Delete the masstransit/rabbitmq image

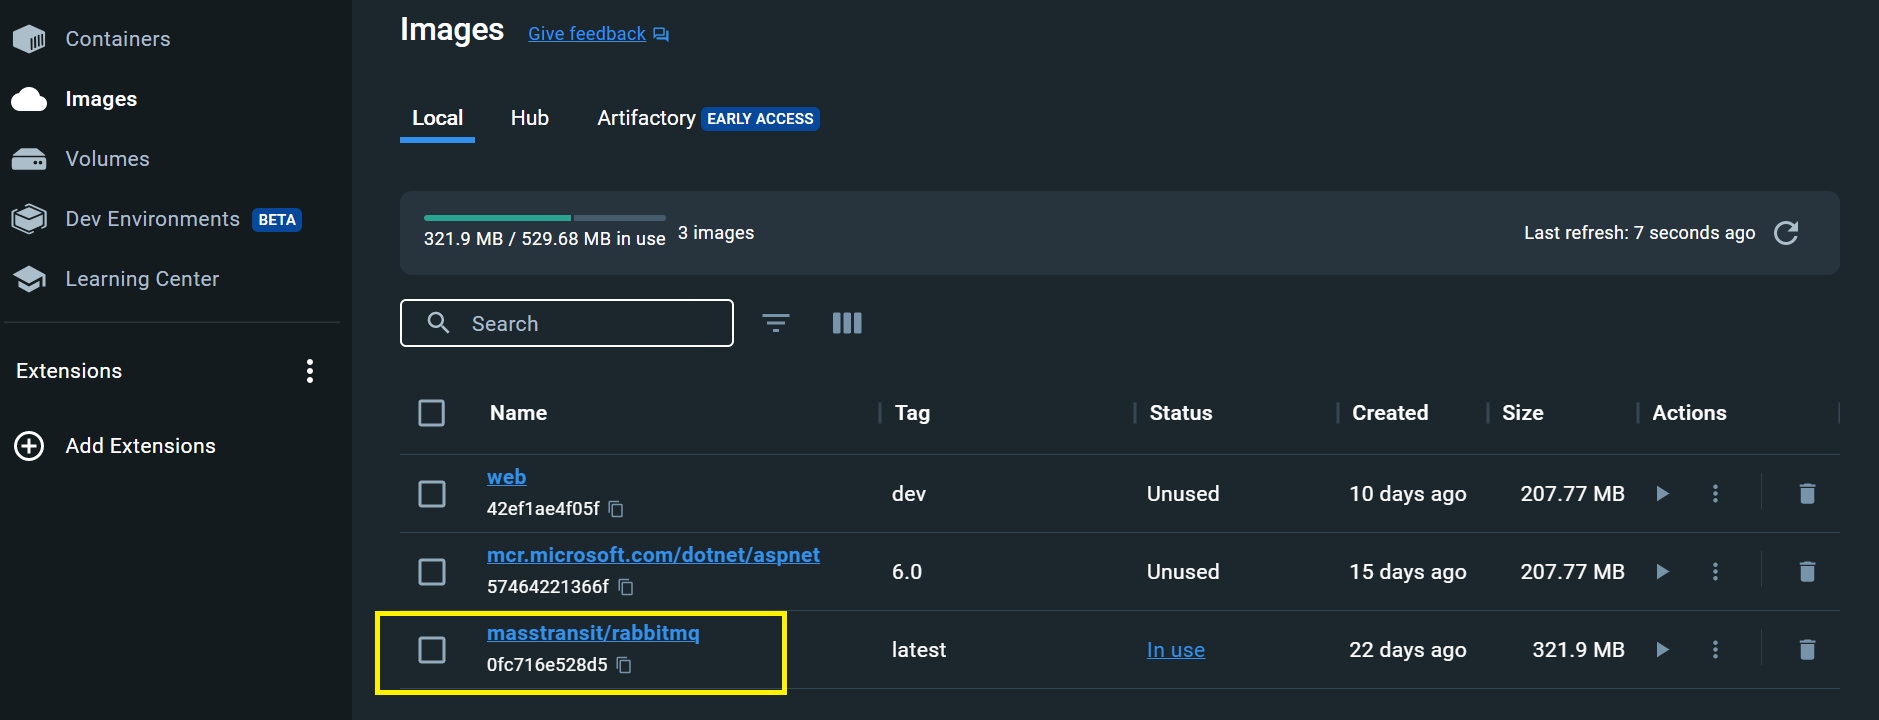[x=1806, y=650]
